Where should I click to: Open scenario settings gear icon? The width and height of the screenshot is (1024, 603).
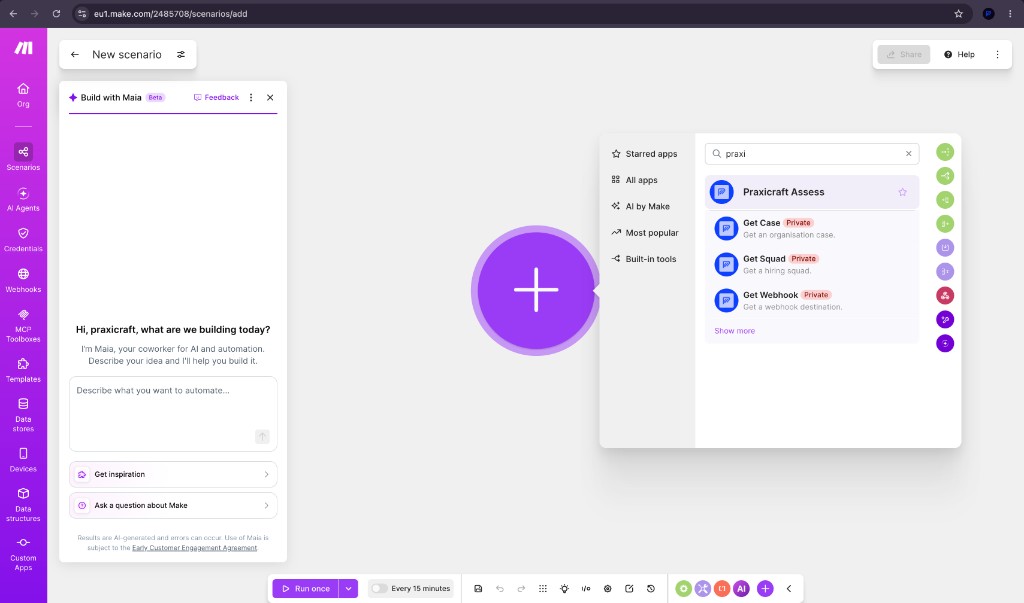[607, 589]
